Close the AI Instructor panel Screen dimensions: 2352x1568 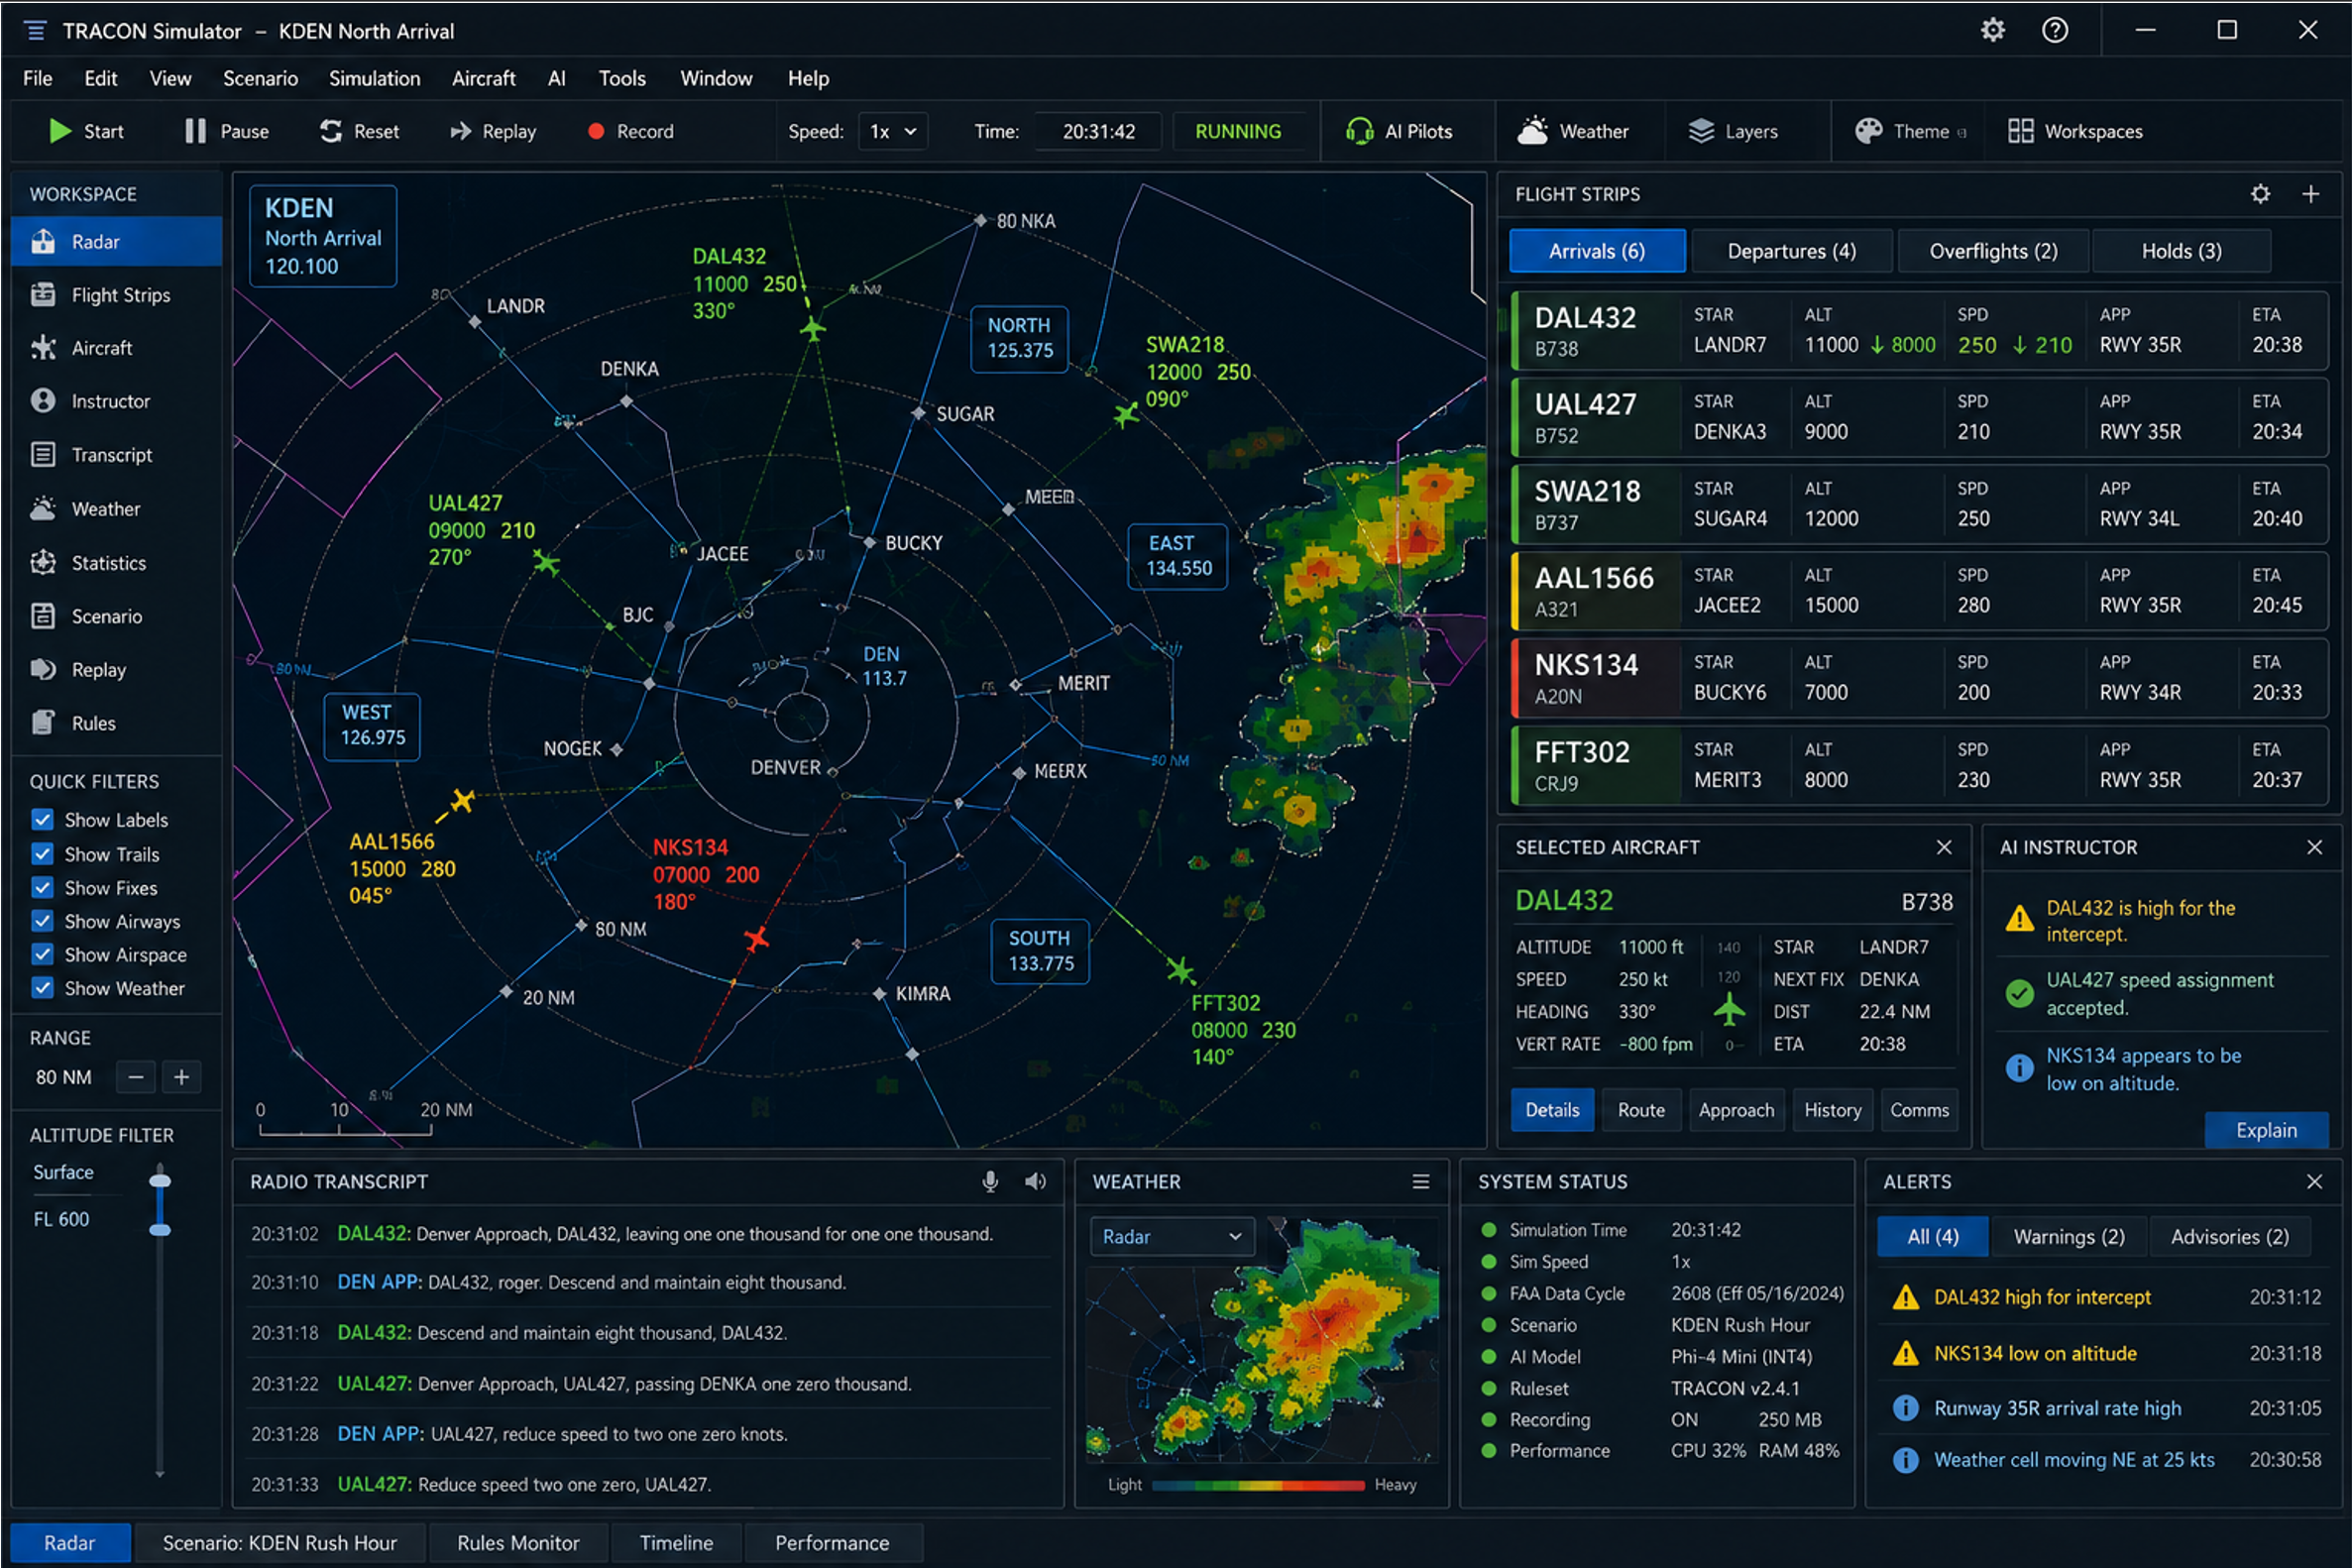click(2314, 847)
